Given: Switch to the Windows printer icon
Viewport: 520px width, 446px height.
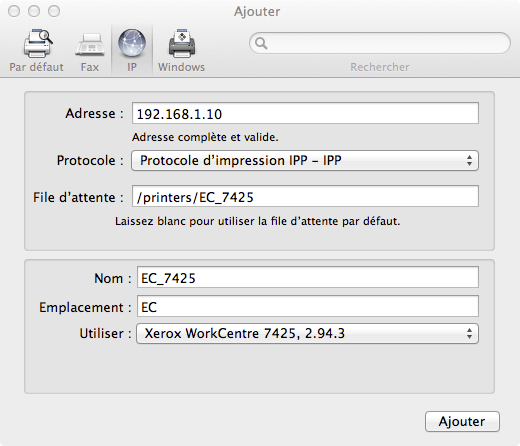Looking at the screenshot, I should click(182, 43).
